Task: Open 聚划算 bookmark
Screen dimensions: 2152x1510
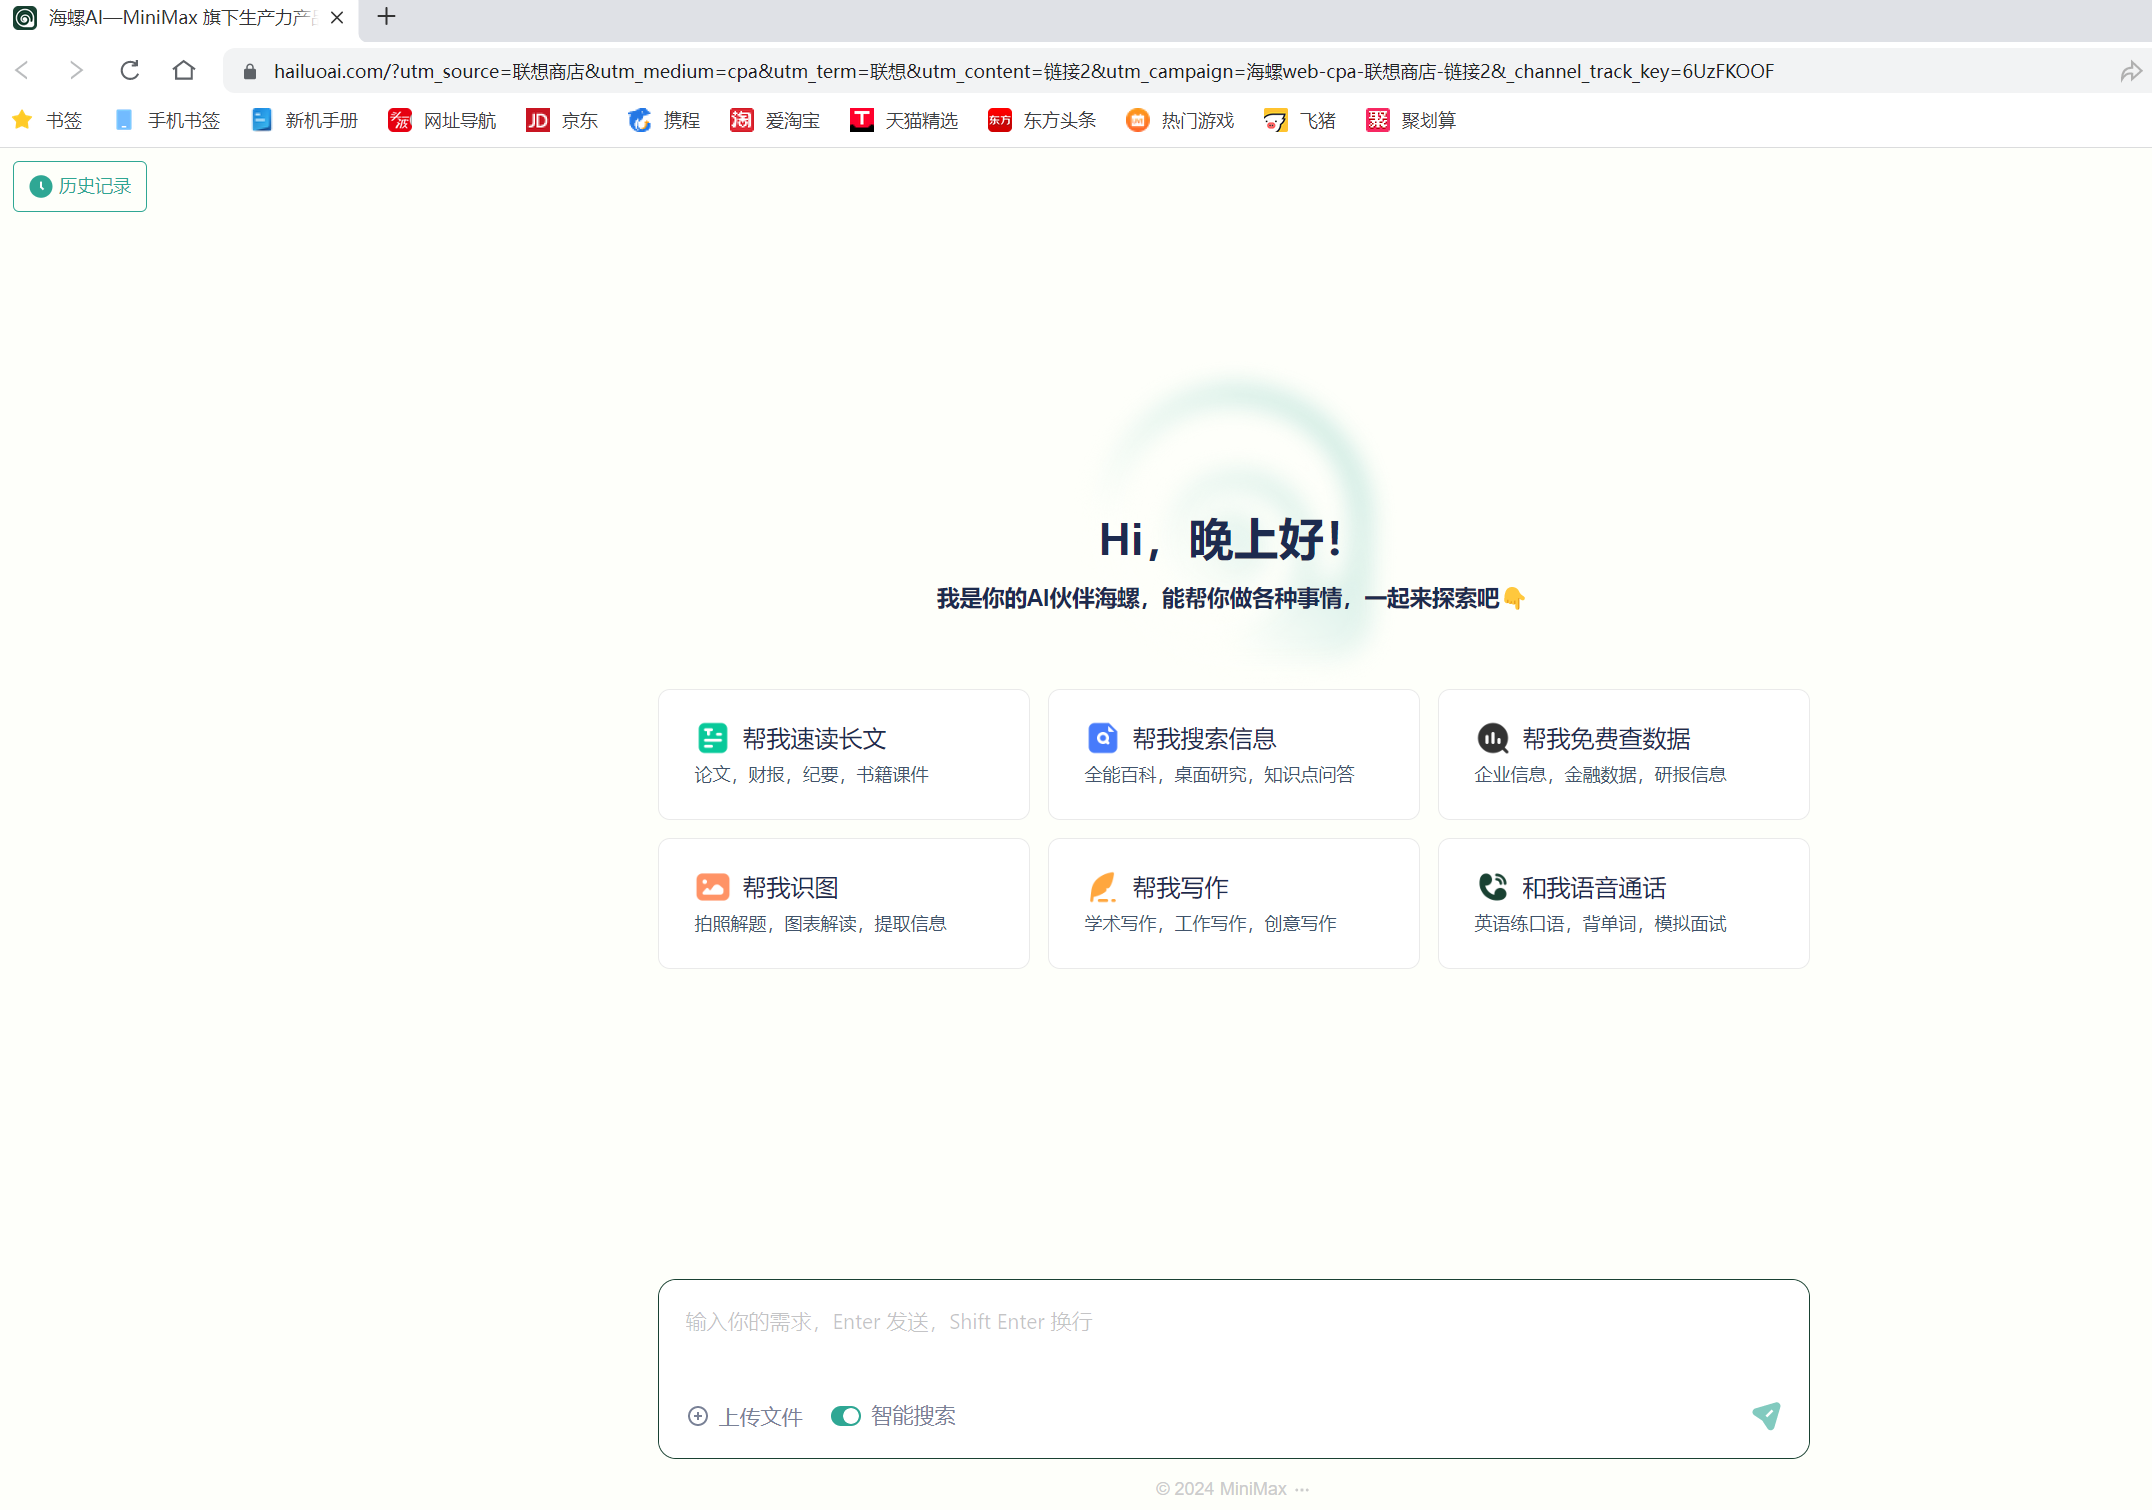Action: [1411, 120]
